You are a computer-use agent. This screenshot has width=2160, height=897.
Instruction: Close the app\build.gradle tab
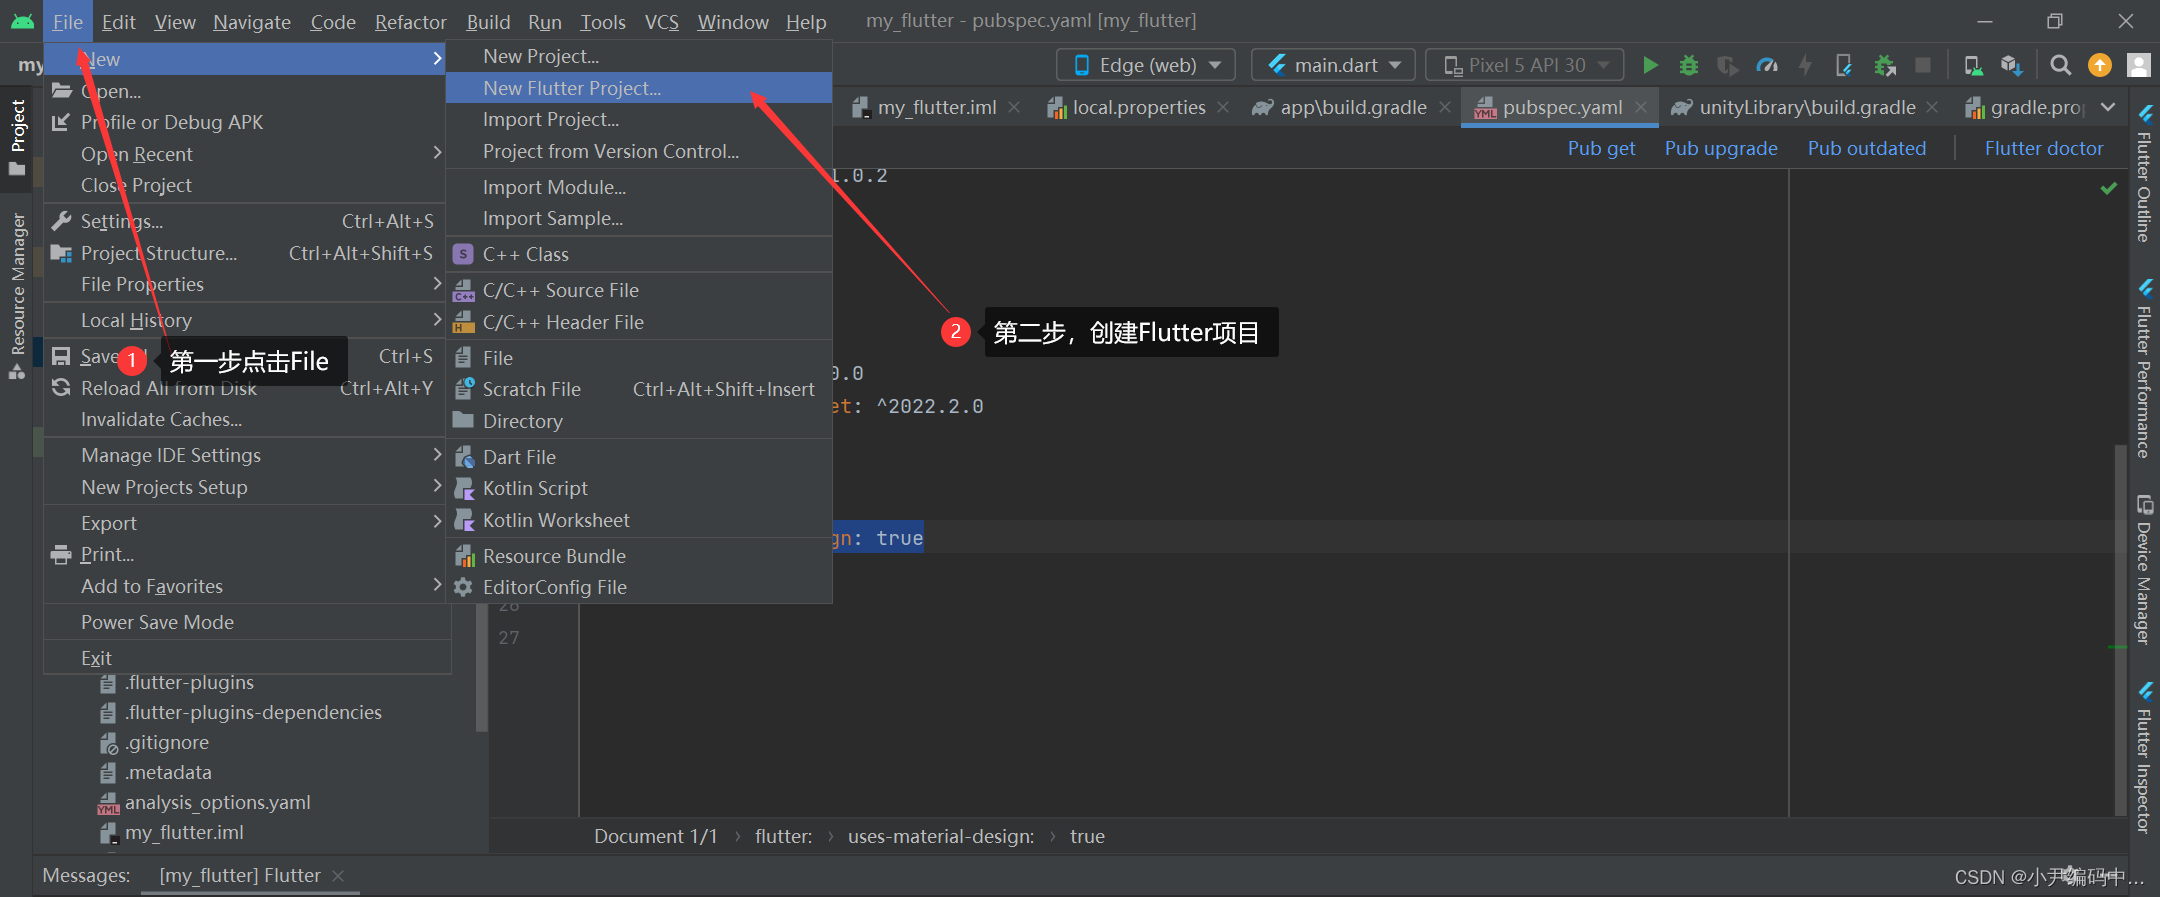(x=1445, y=107)
